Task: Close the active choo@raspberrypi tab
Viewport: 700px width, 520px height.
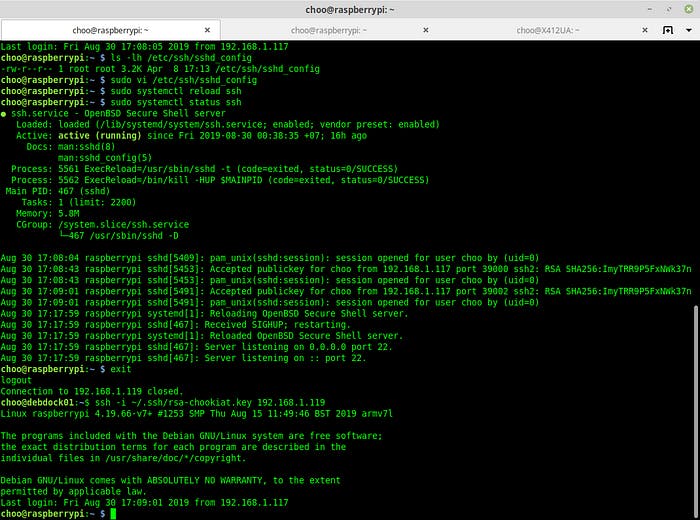Action: pos(207,30)
